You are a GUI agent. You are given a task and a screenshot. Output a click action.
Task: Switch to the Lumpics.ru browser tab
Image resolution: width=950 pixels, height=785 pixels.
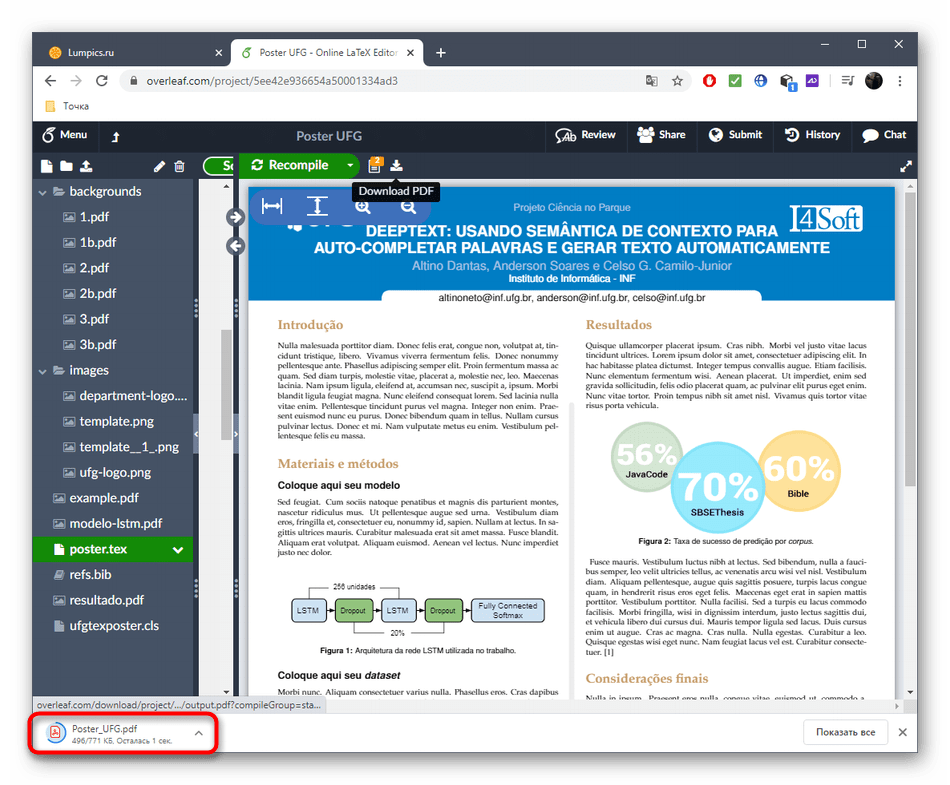coord(130,53)
